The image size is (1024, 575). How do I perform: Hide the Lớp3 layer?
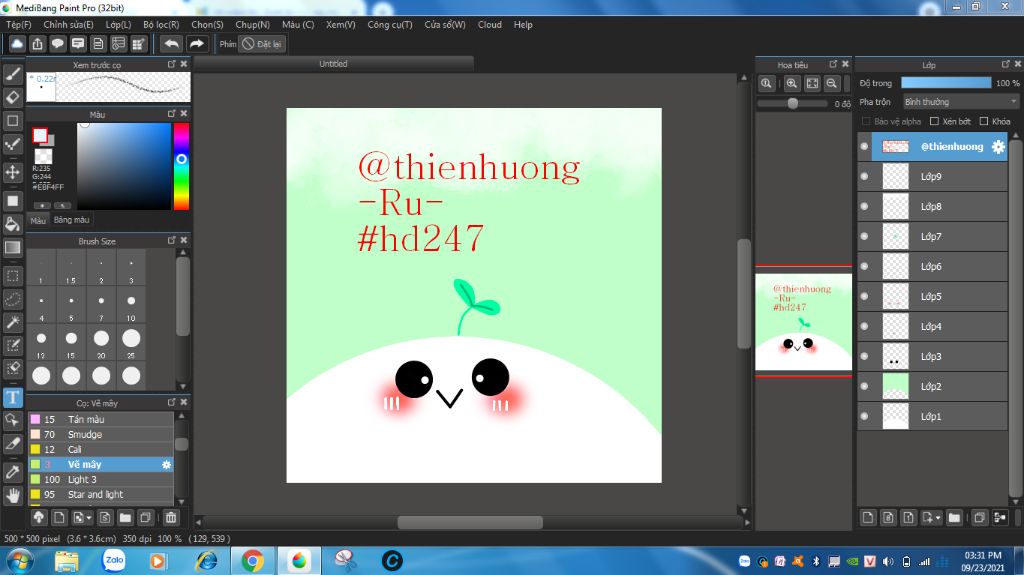click(865, 356)
